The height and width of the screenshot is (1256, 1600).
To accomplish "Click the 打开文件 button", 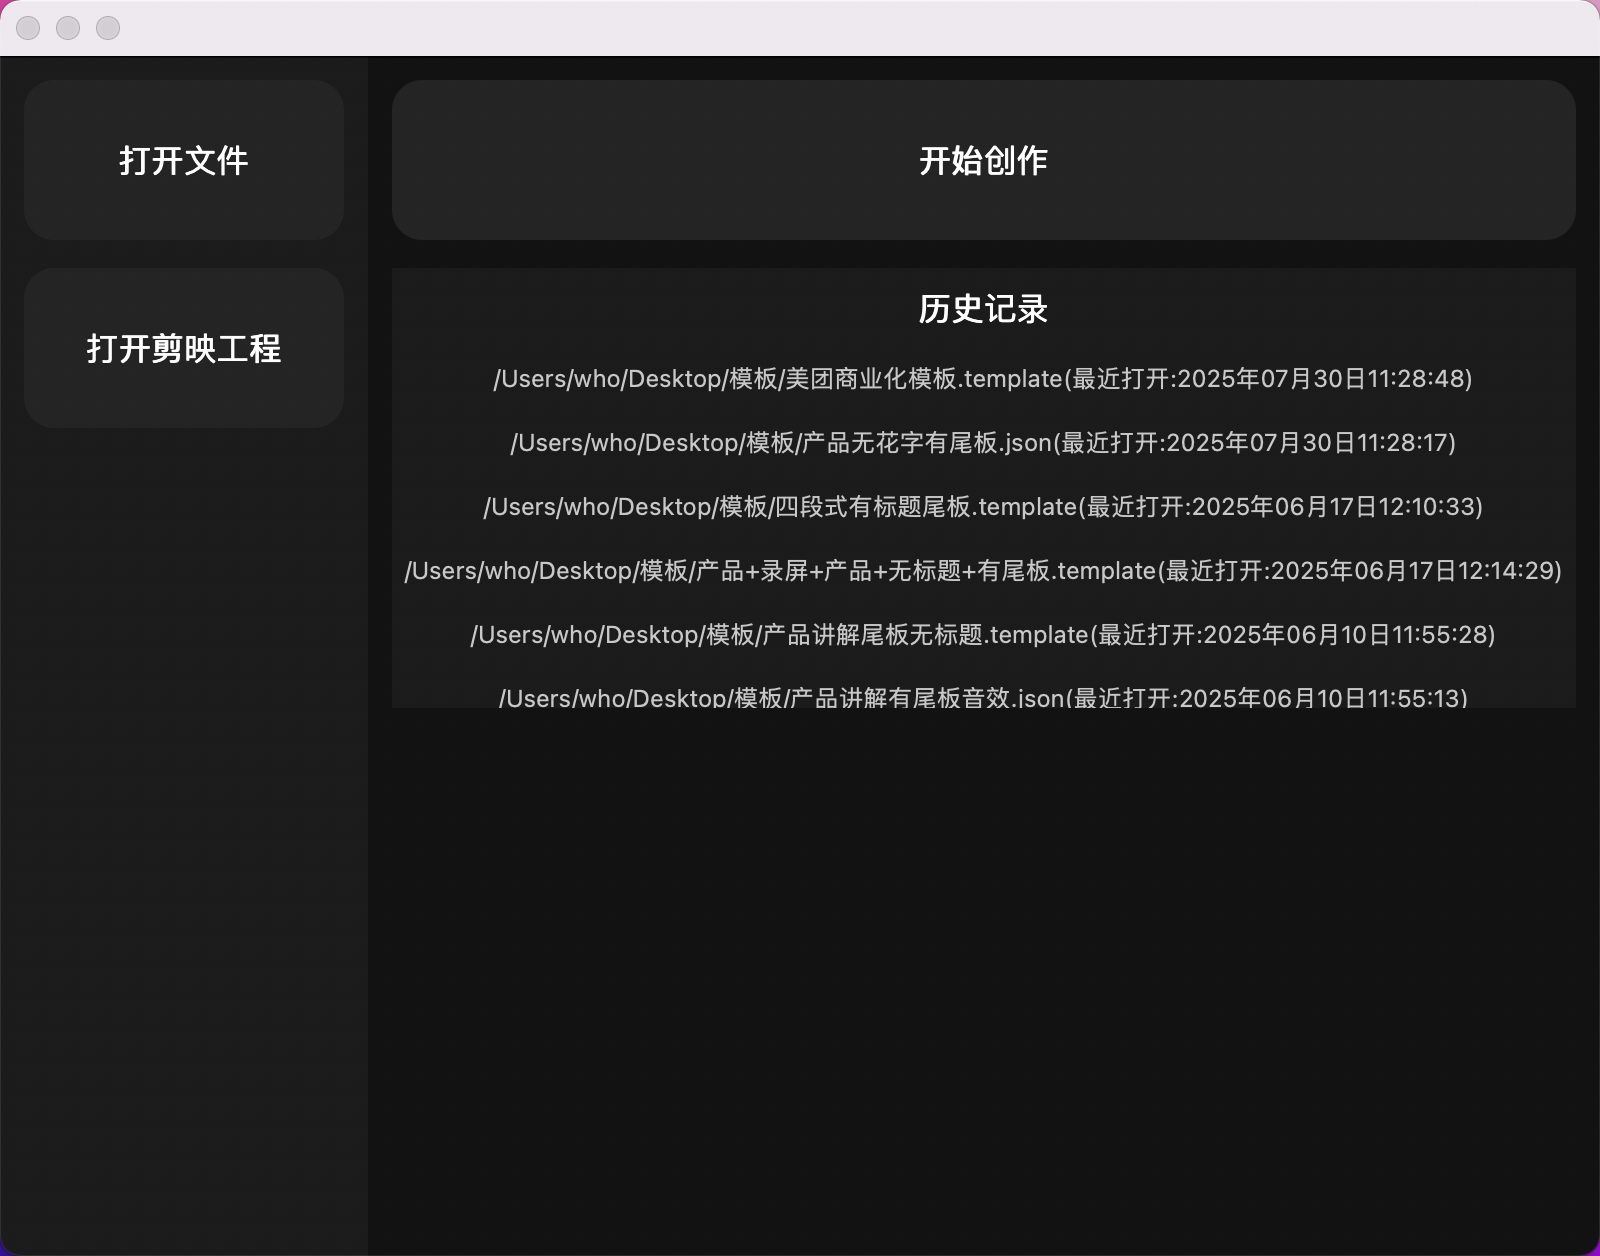I will pos(183,160).
